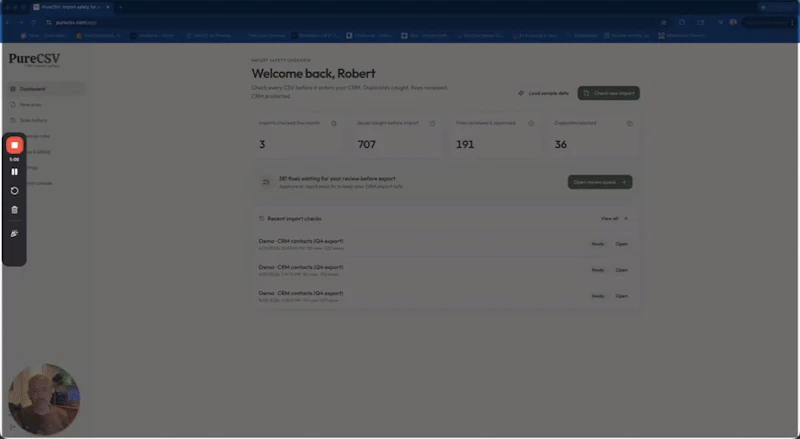This screenshot has width=800, height=439.
Task: Bookmark this page with the star icon
Action: [664, 22]
